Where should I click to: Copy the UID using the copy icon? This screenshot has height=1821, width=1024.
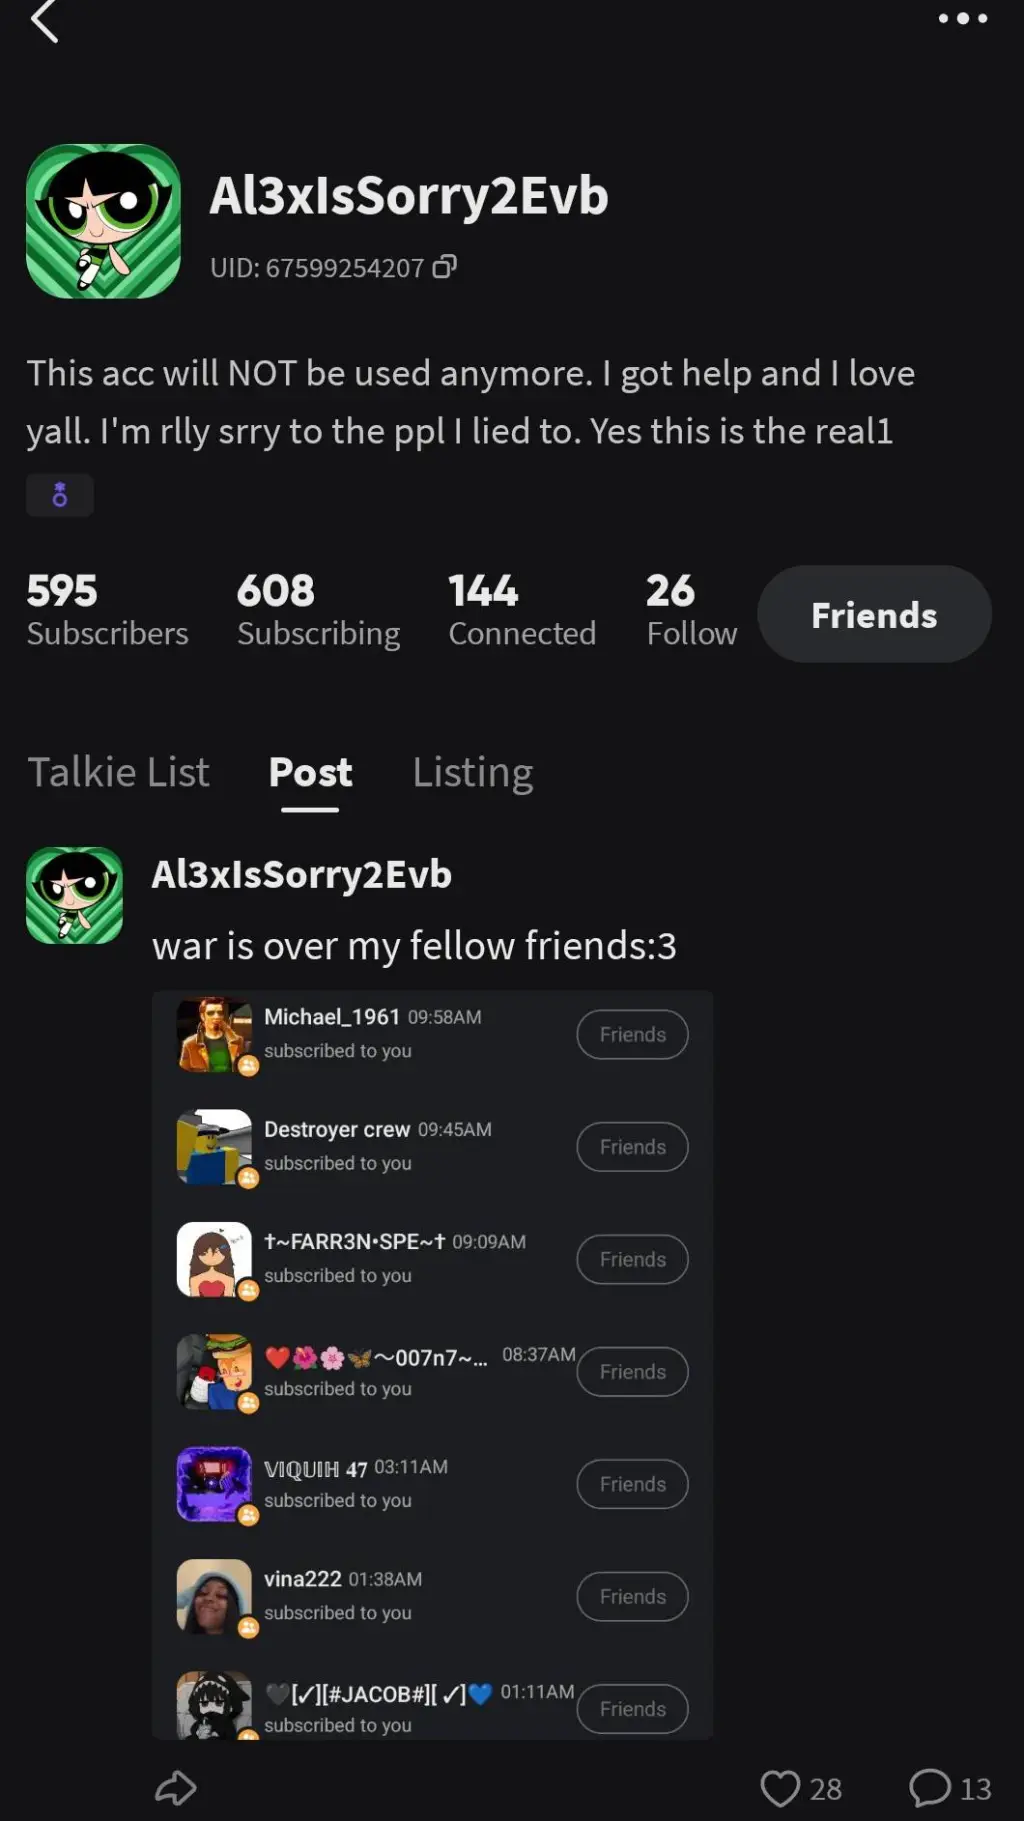pyautogui.click(x=445, y=266)
